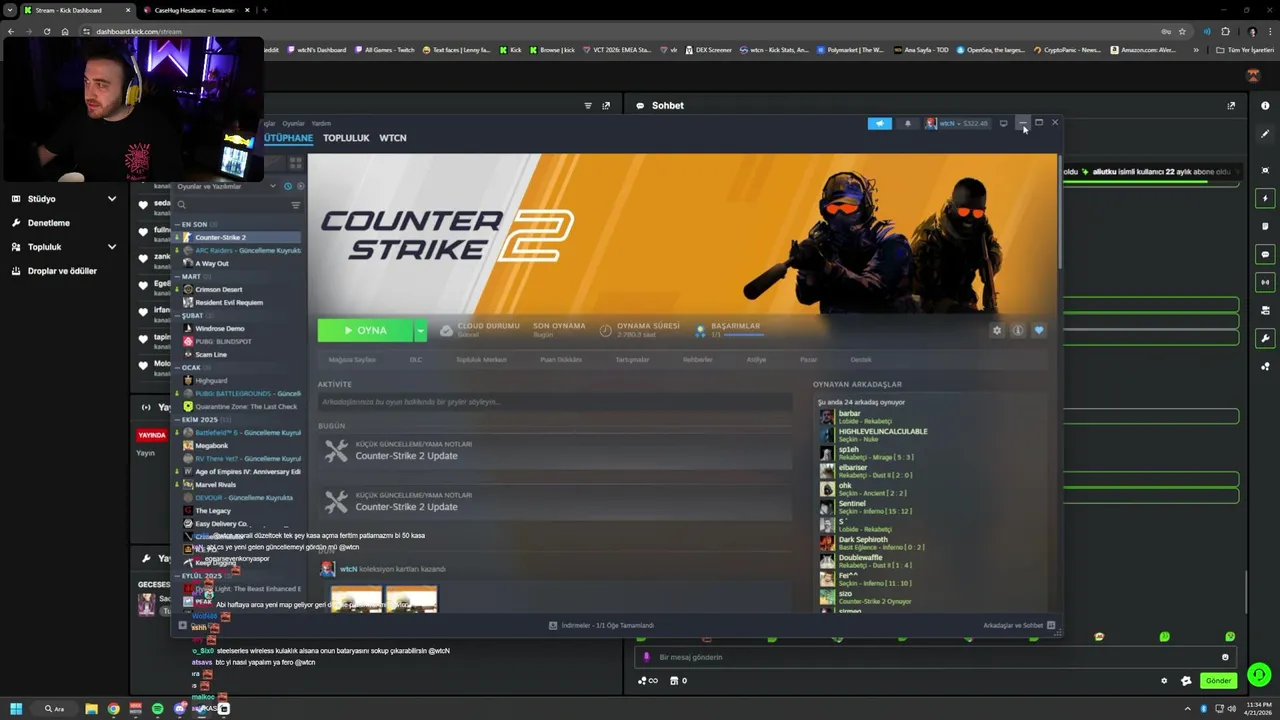Screen dimensions: 1280x720
Task: Collapse the MART category
Action: click(191, 276)
